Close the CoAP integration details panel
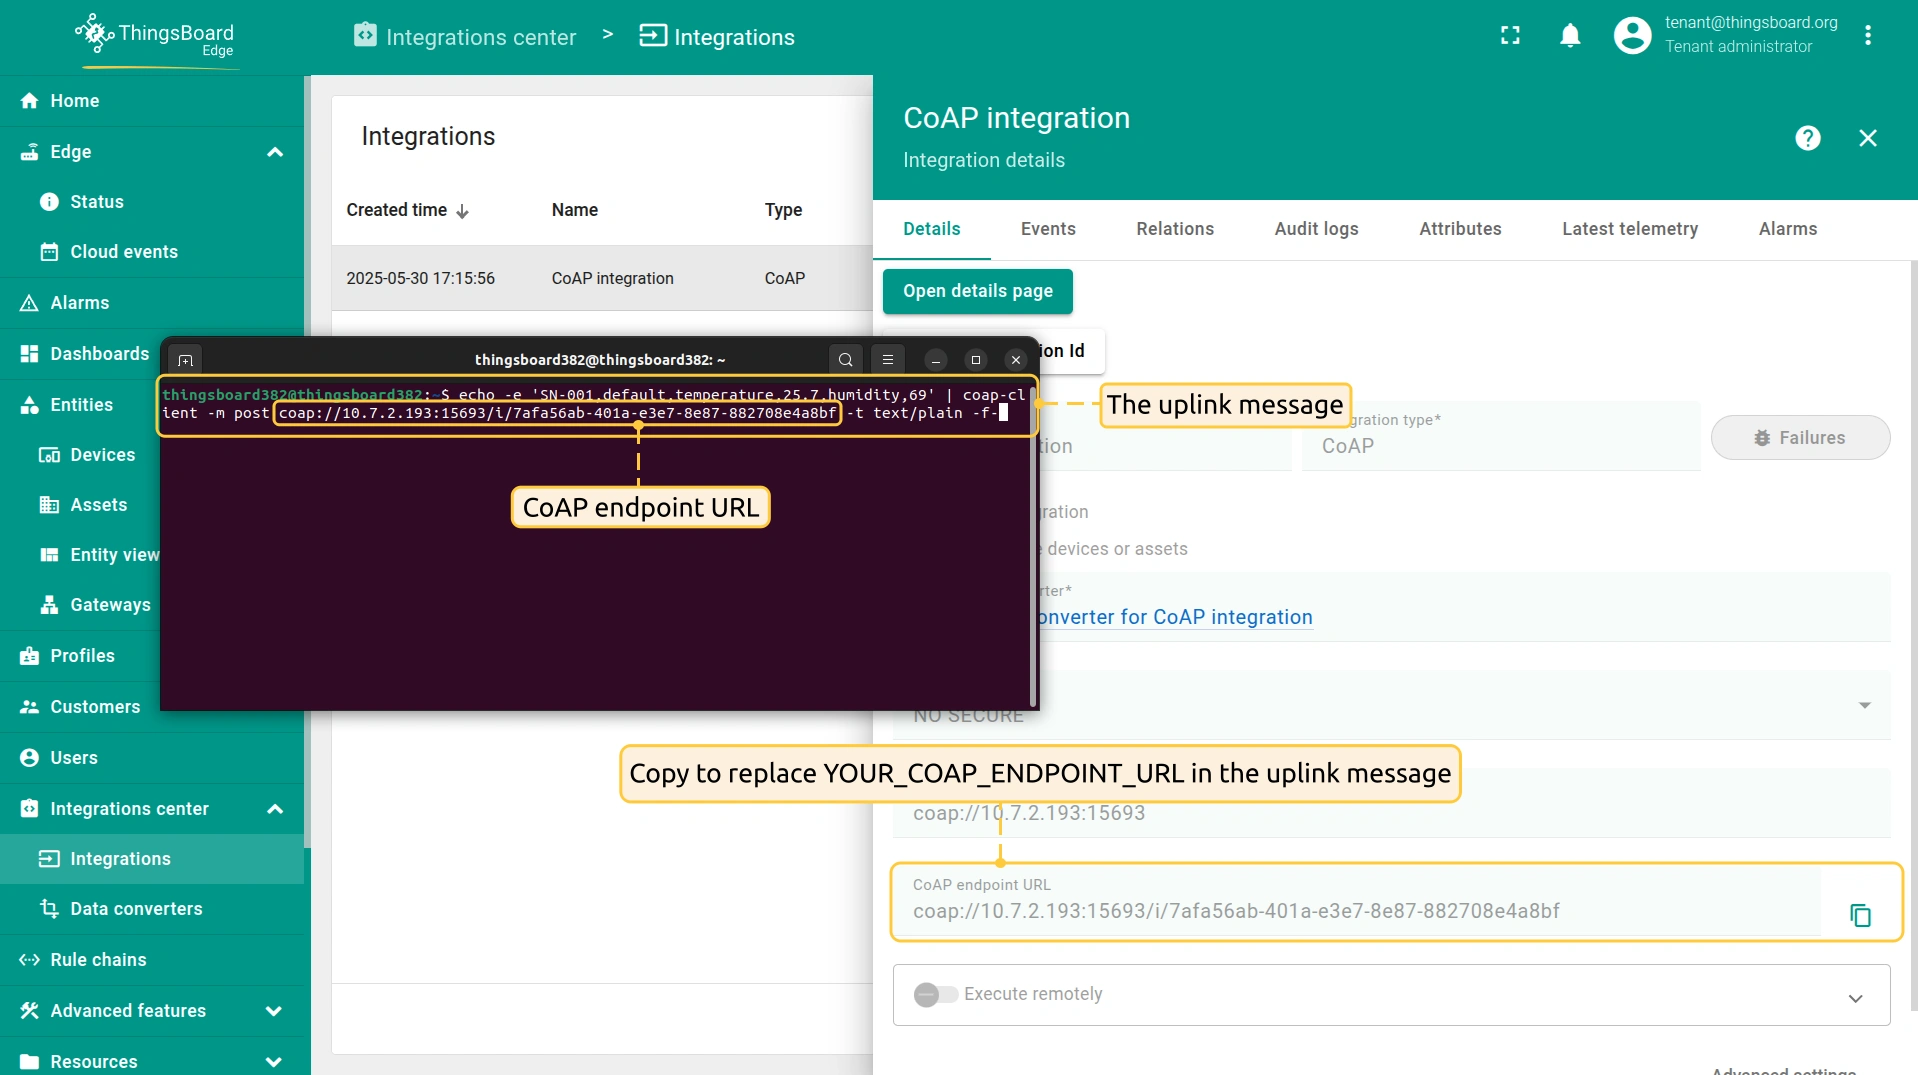The image size is (1918, 1075). tap(1867, 138)
